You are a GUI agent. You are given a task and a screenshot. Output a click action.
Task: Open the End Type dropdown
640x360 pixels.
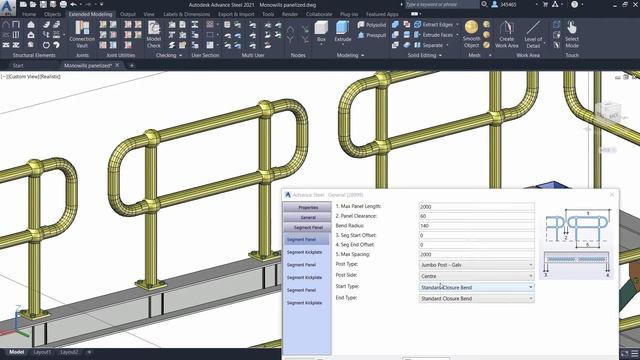click(x=476, y=298)
